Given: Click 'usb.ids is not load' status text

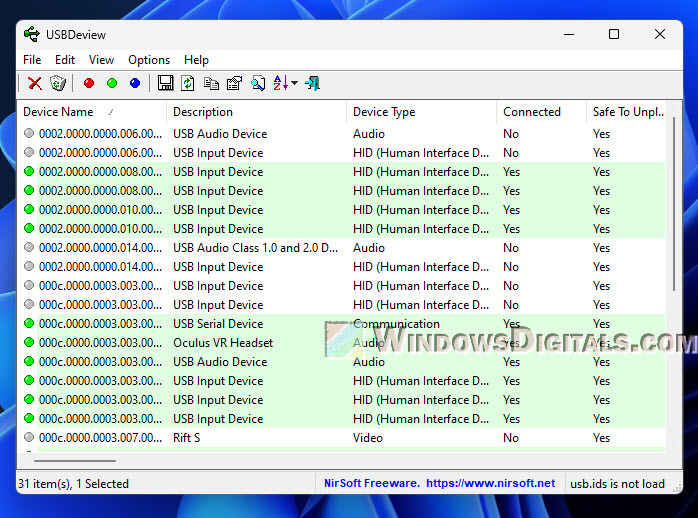Looking at the screenshot, I should (617, 484).
